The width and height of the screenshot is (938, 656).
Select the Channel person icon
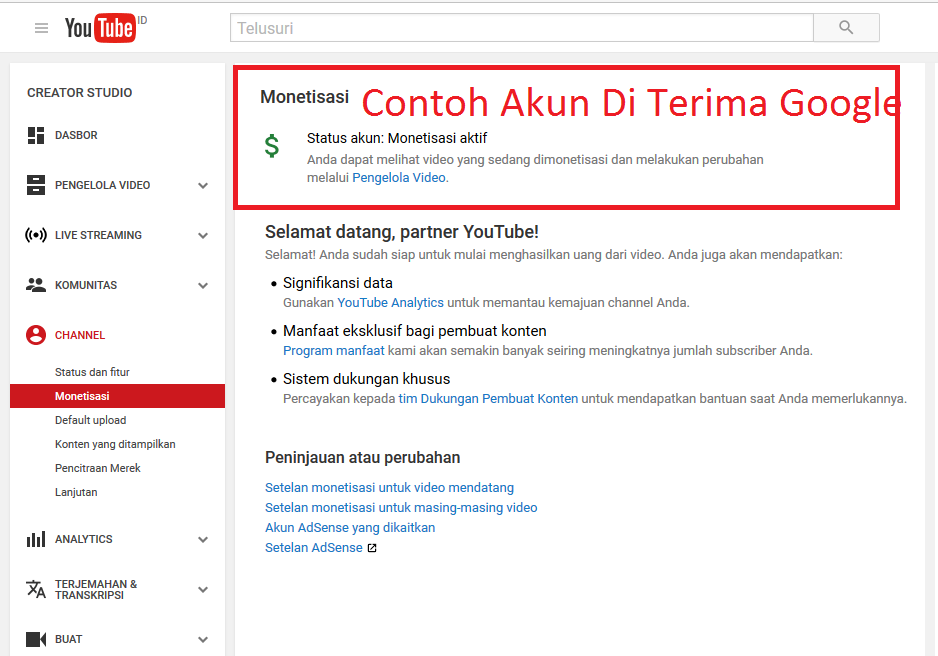tap(38, 335)
